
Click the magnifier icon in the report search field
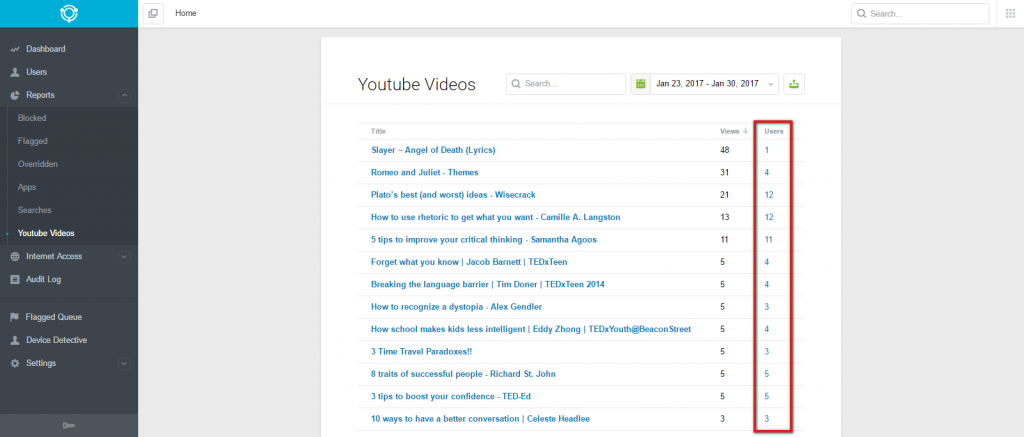pyautogui.click(x=516, y=84)
